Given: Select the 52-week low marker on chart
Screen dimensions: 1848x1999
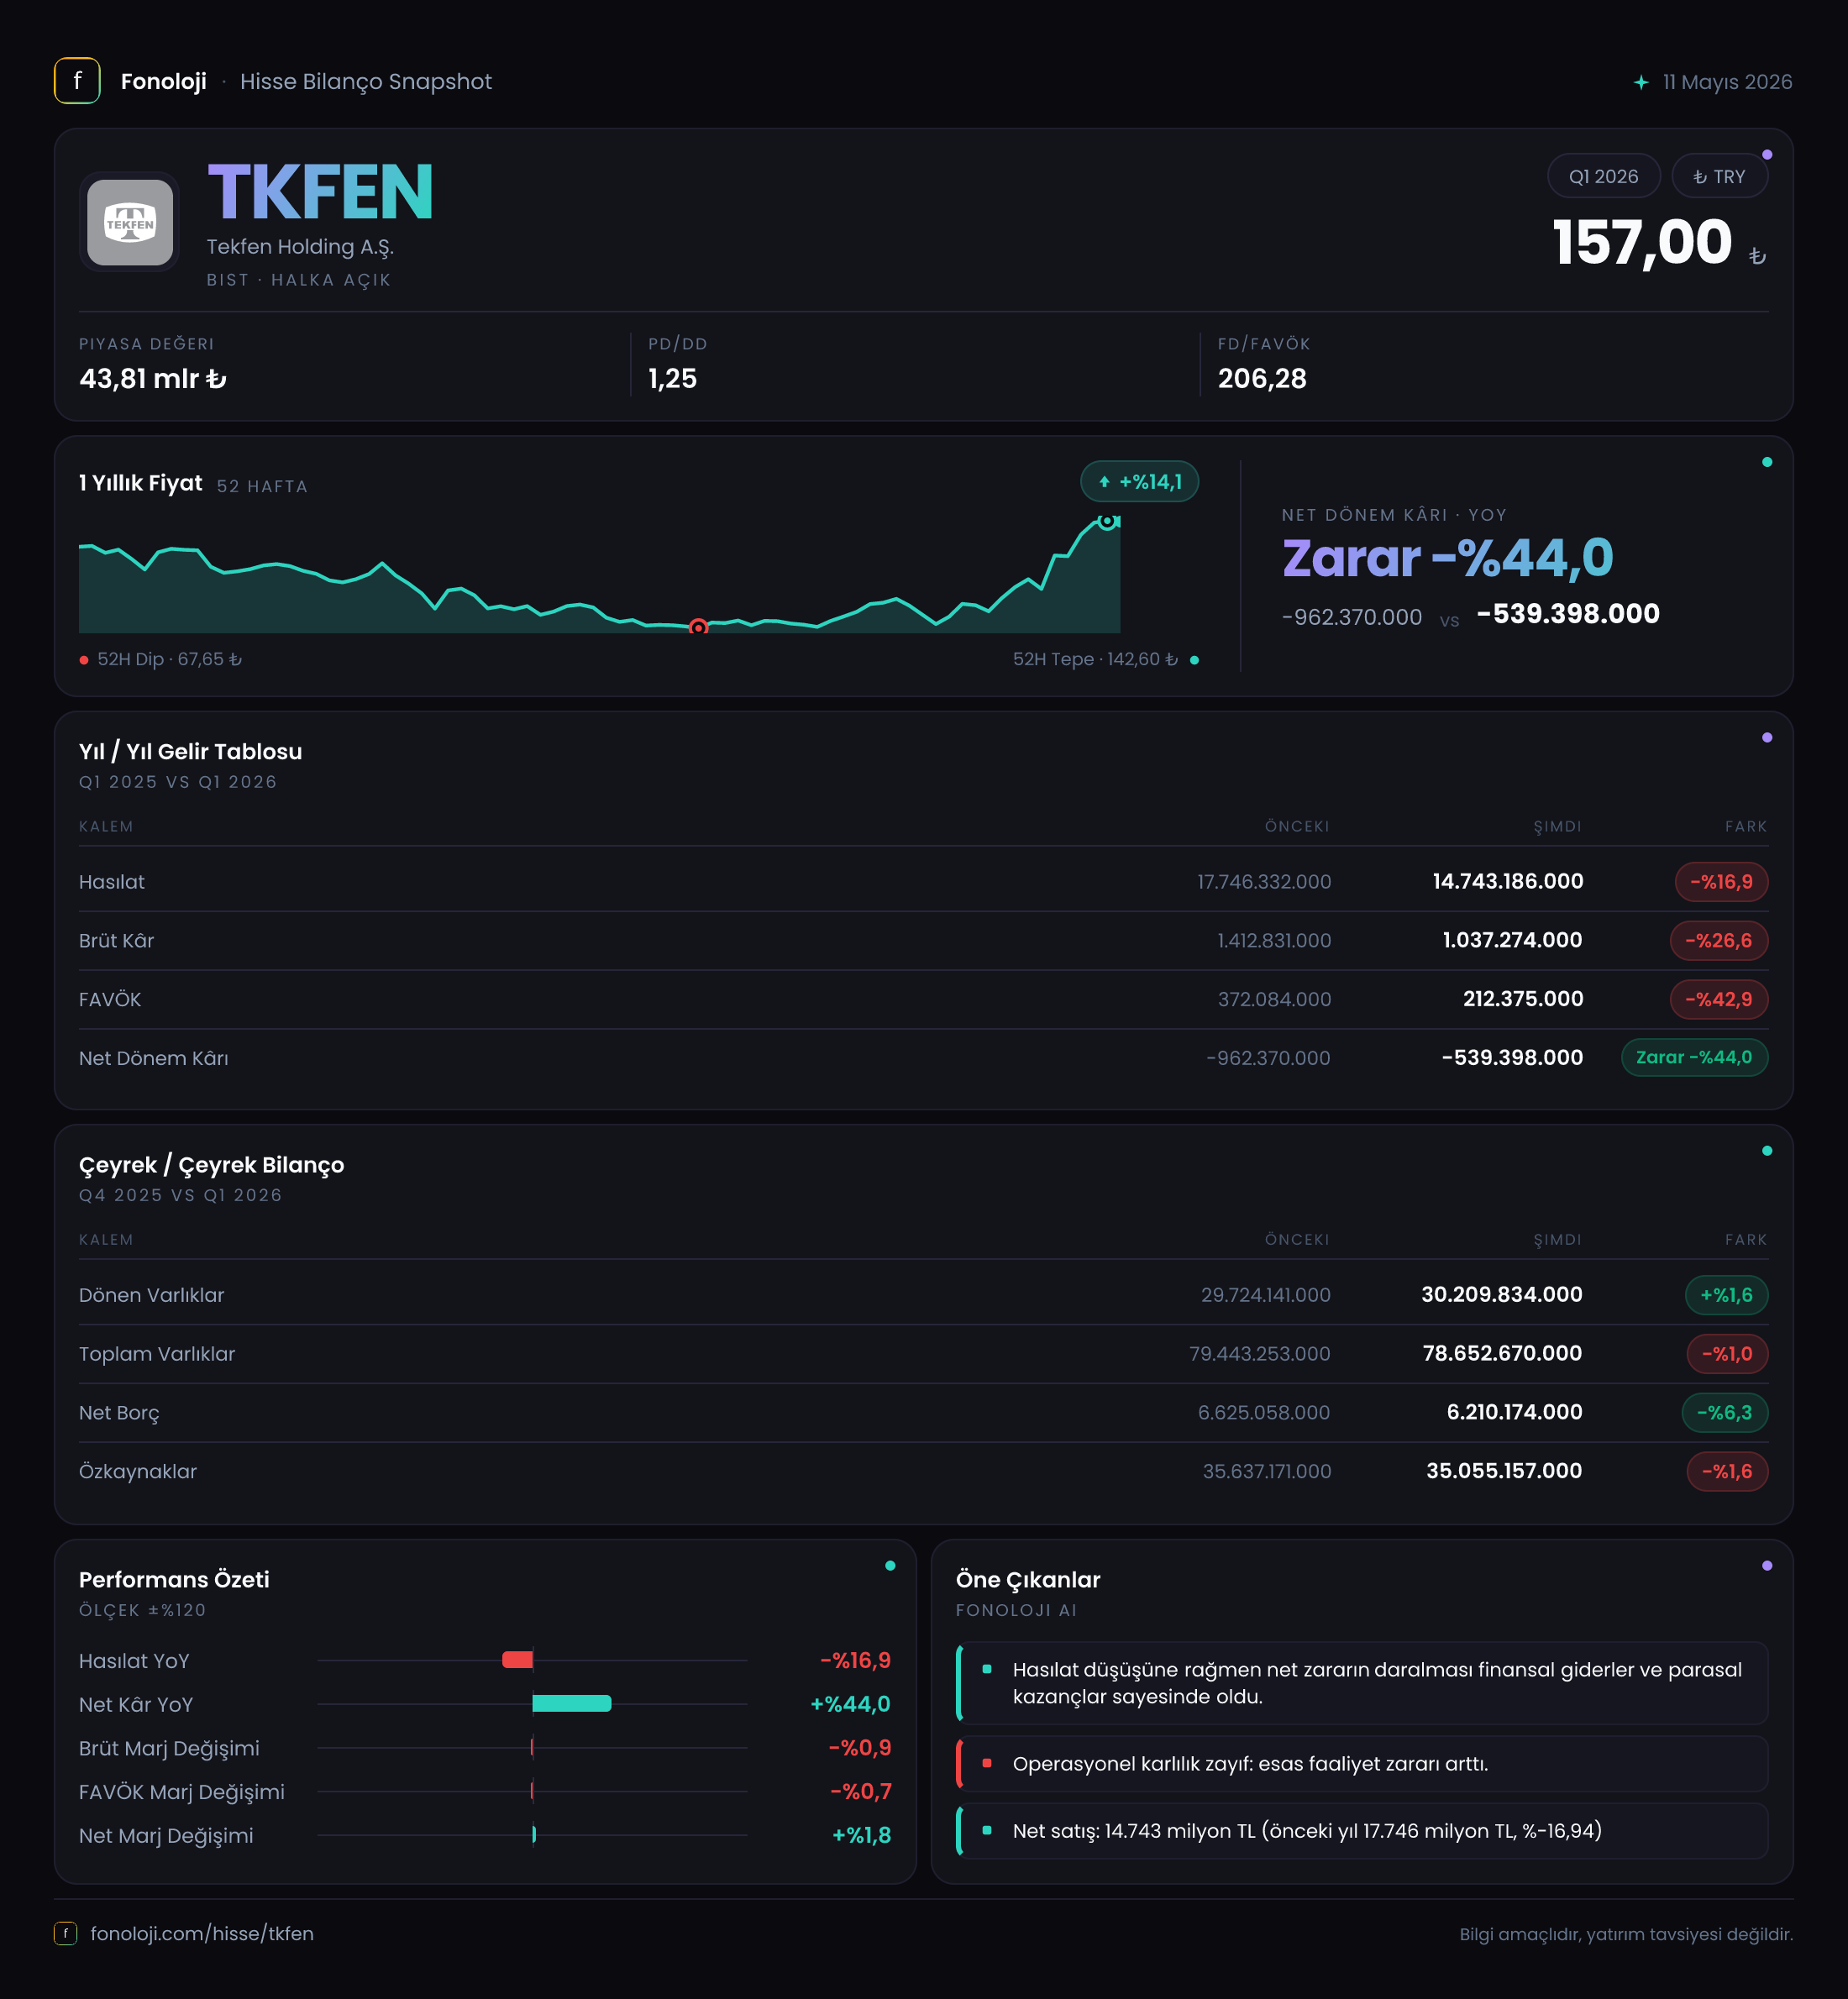Looking at the screenshot, I should (699, 628).
